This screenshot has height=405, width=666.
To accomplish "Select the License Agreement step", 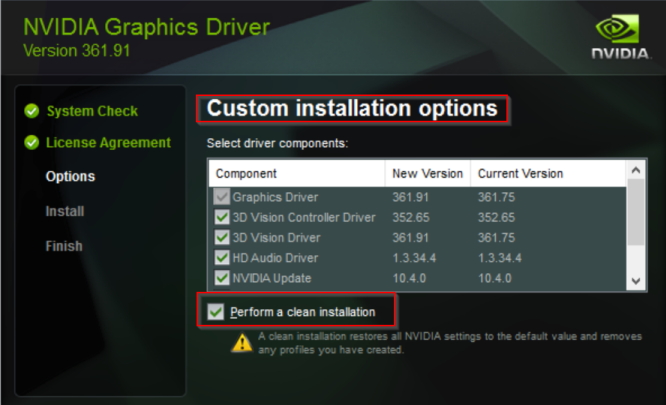I will 108,143.
